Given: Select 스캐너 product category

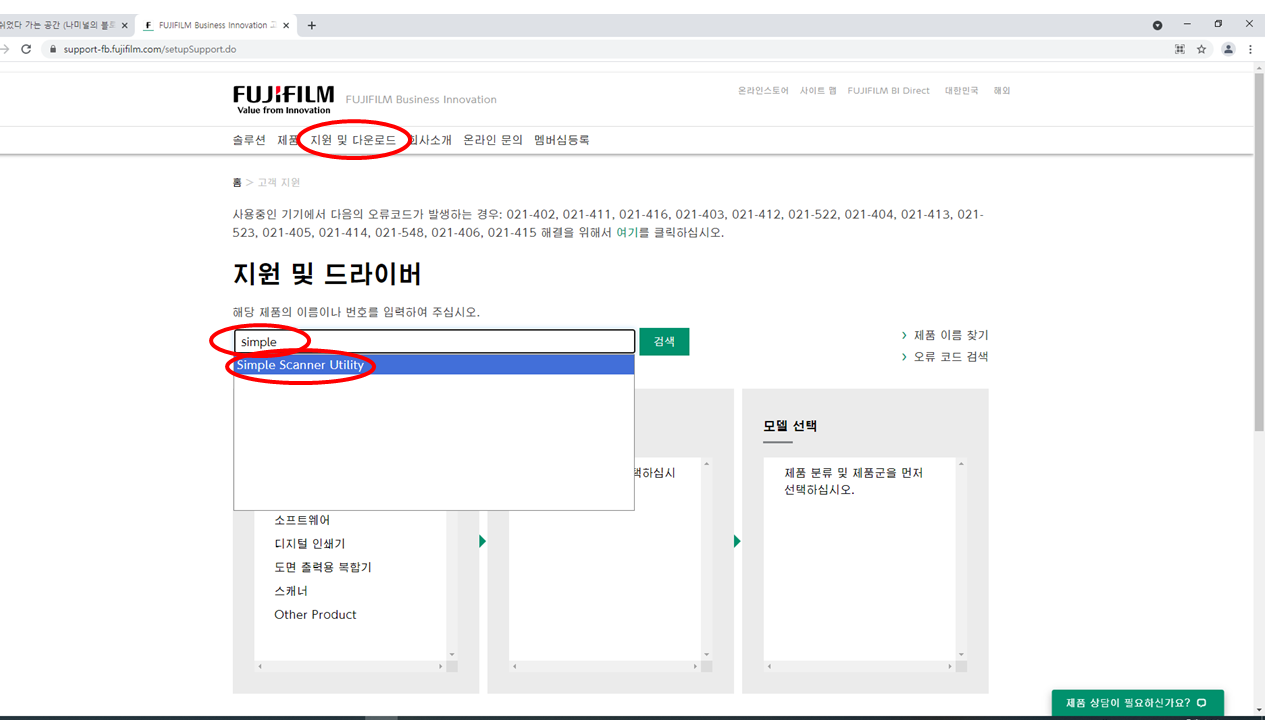Looking at the screenshot, I should click(291, 591).
